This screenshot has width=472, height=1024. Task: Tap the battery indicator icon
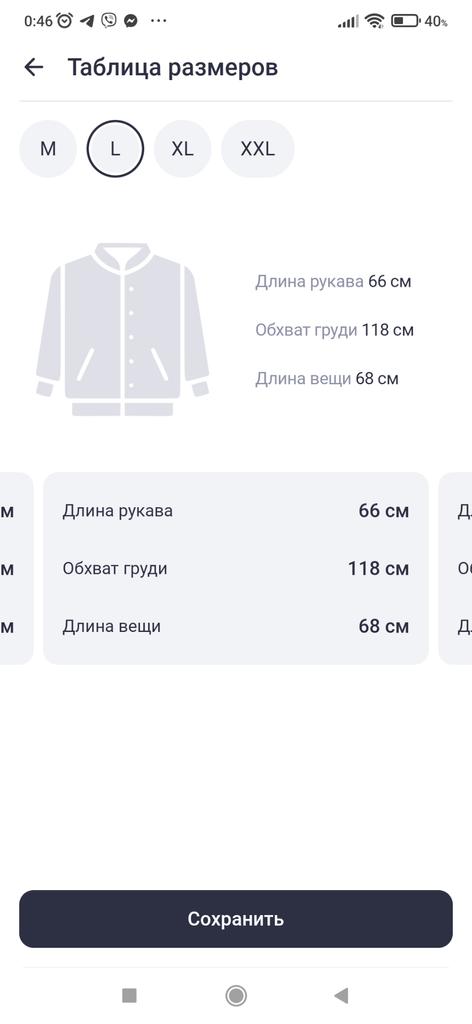[405, 21]
